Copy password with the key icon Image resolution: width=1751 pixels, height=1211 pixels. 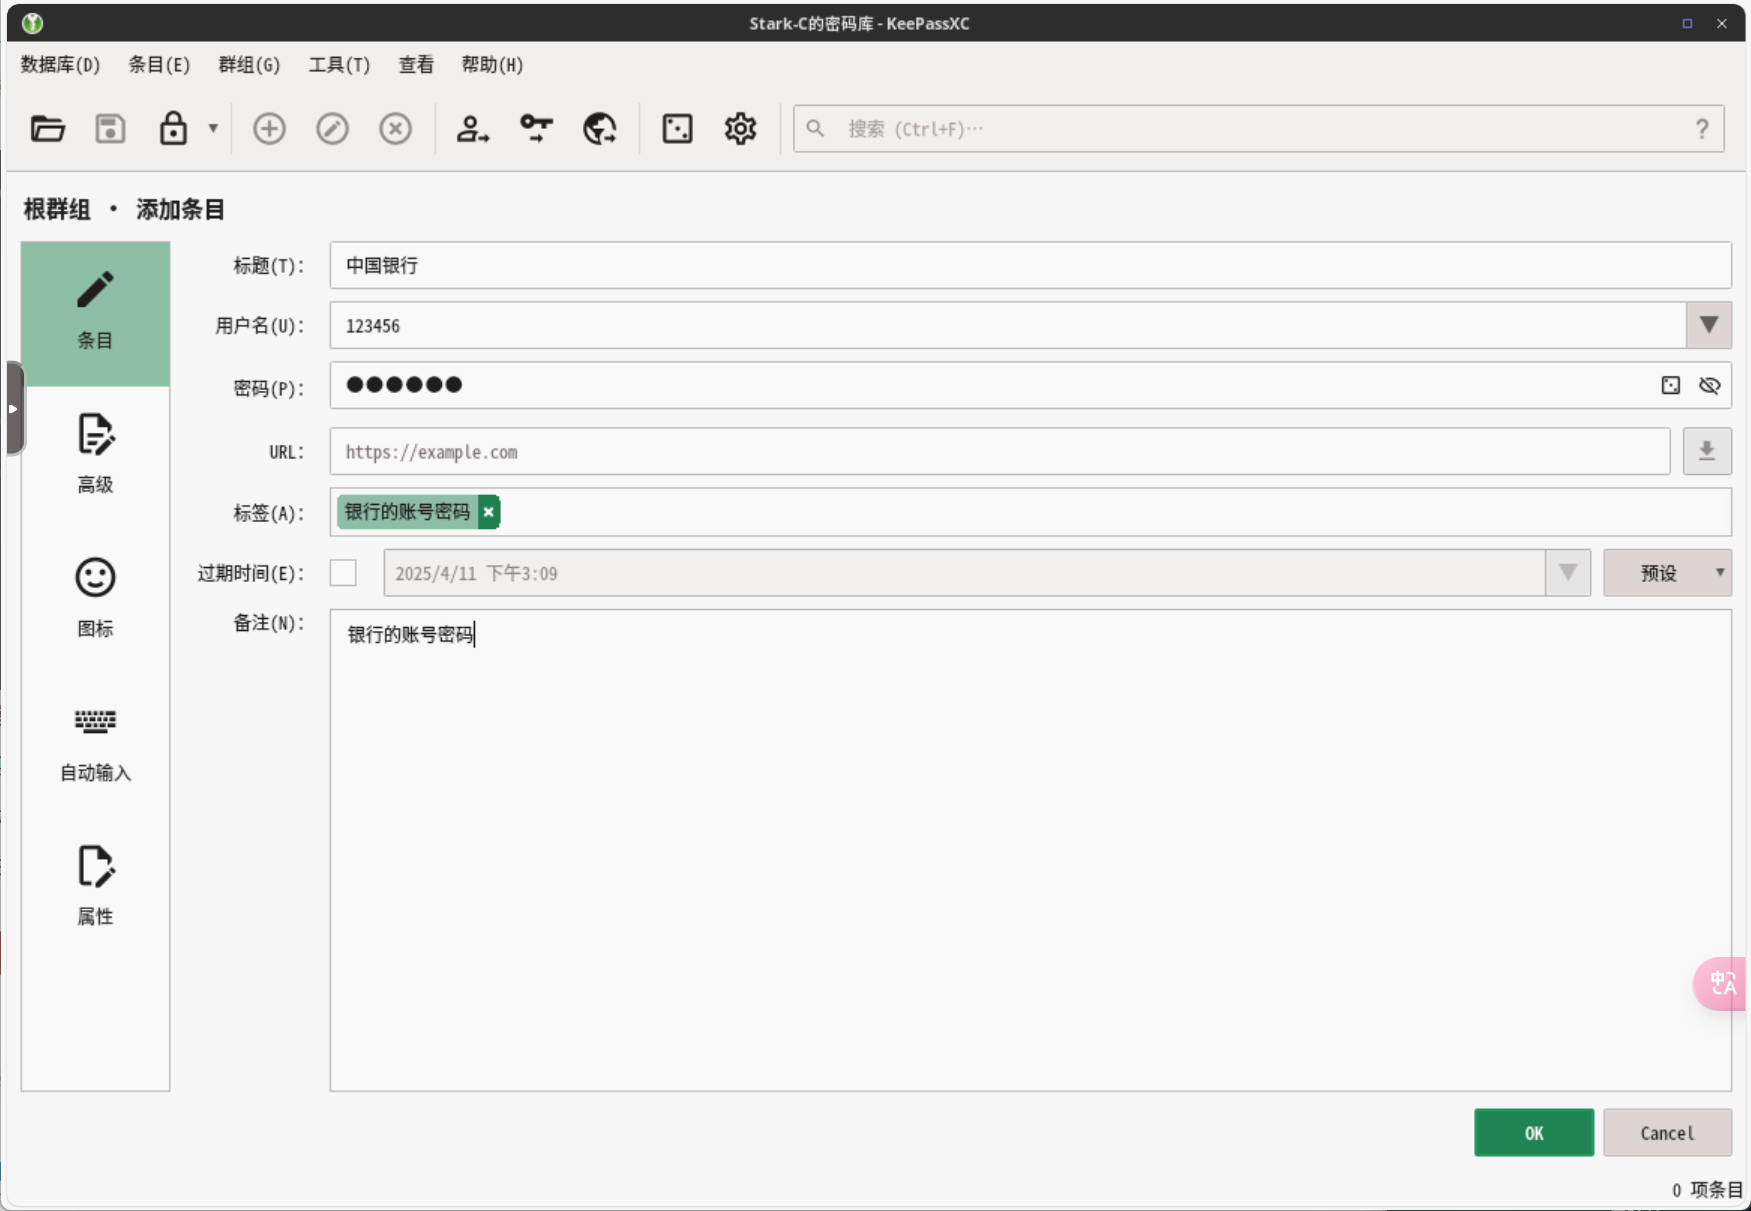[x=536, y=129]
